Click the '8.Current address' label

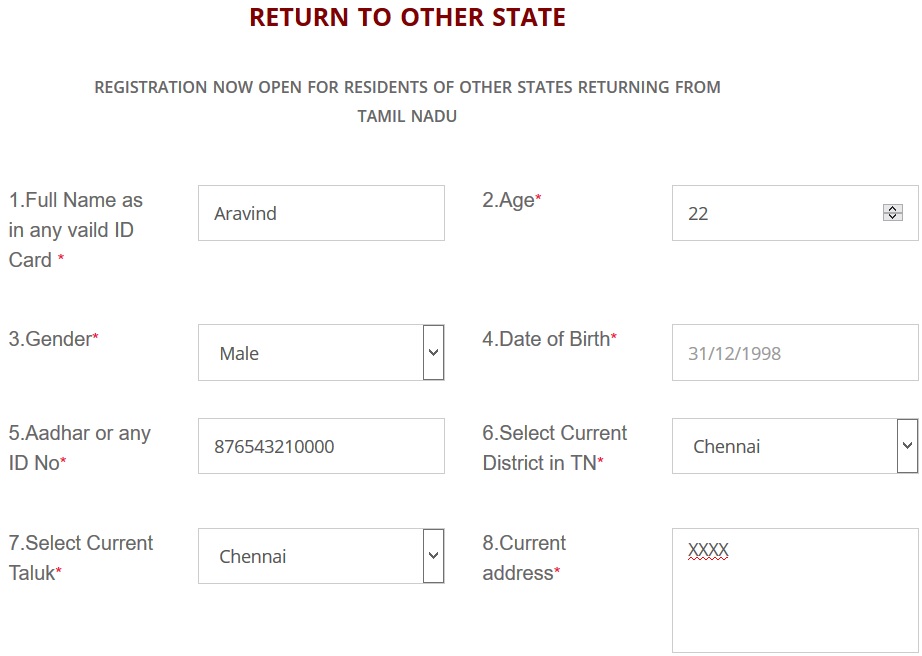coord(523,557)
